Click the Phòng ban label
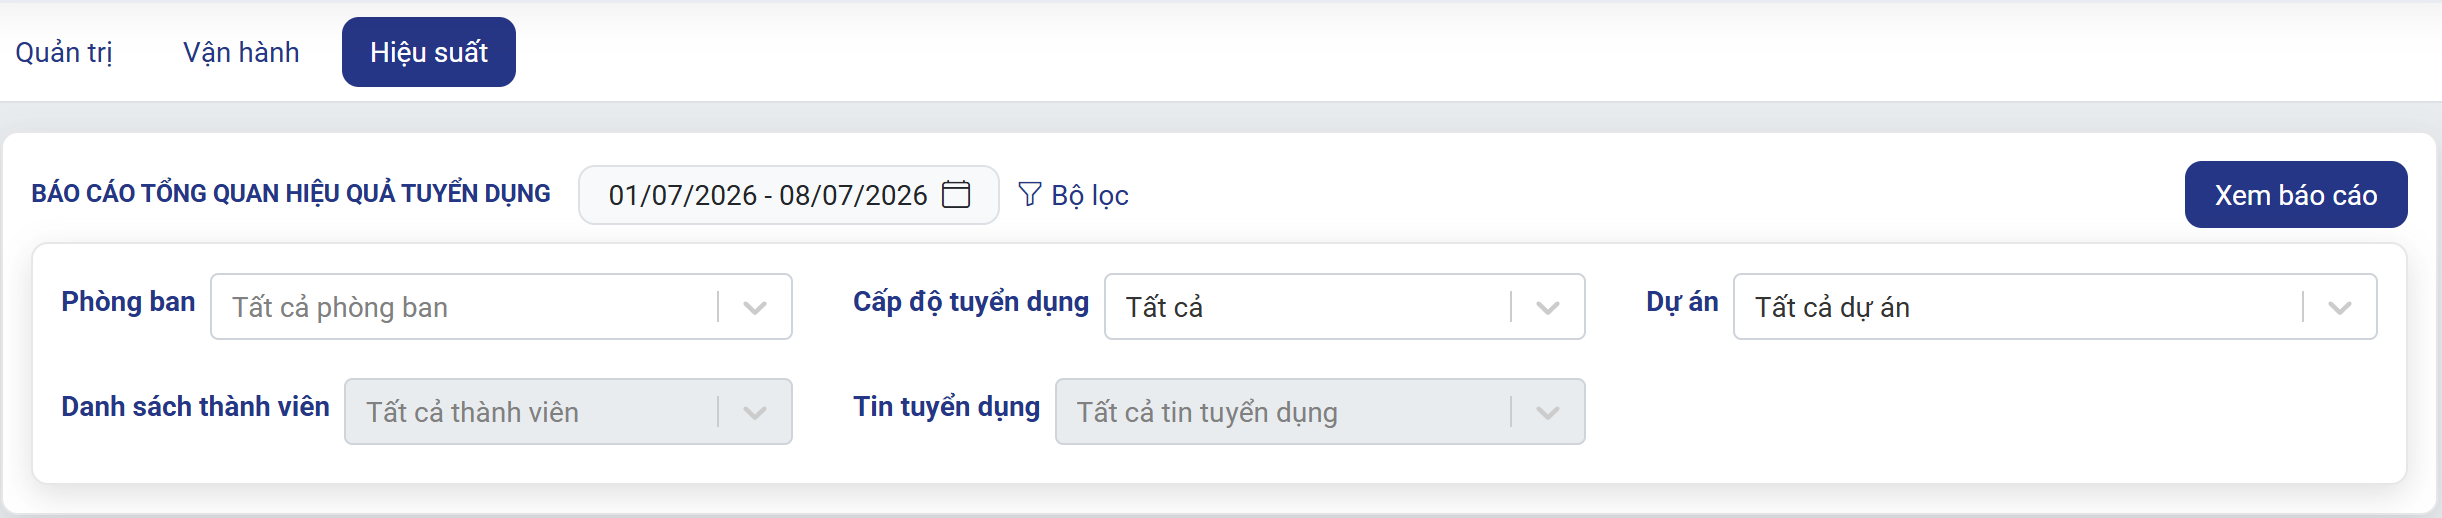This screenshot has height=518, width=2442. [x=128, y=302]
